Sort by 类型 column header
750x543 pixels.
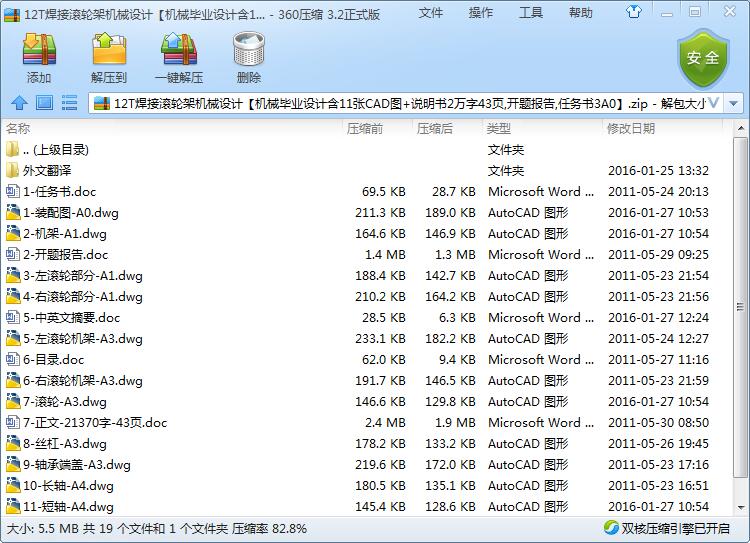pos(498,128)
